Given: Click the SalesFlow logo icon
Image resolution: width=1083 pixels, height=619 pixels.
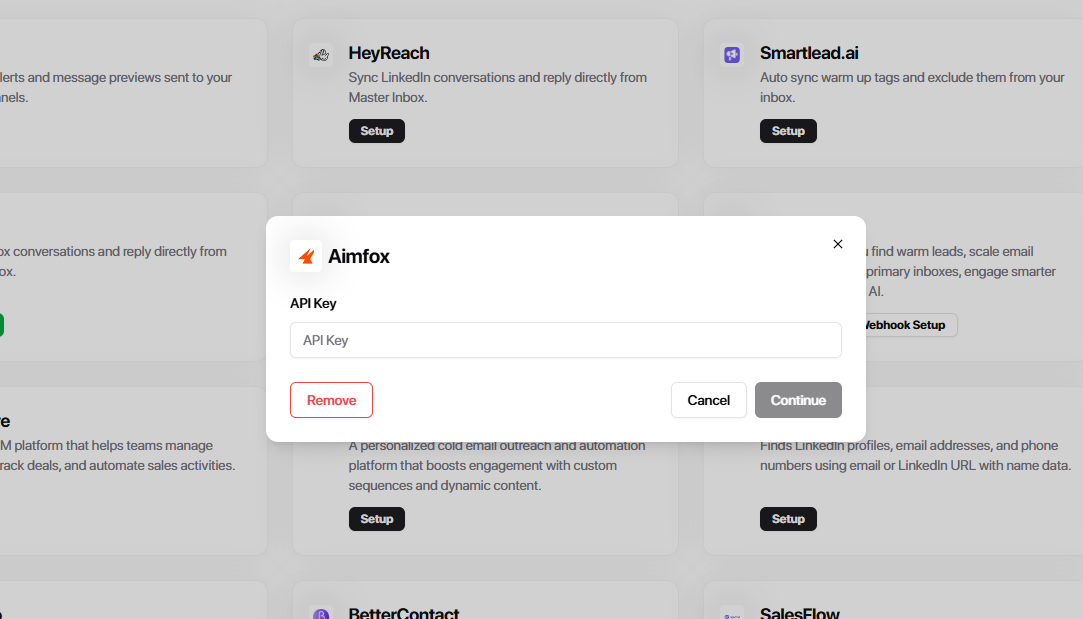Looking at the screenshot, I should [x=732, y=613].
